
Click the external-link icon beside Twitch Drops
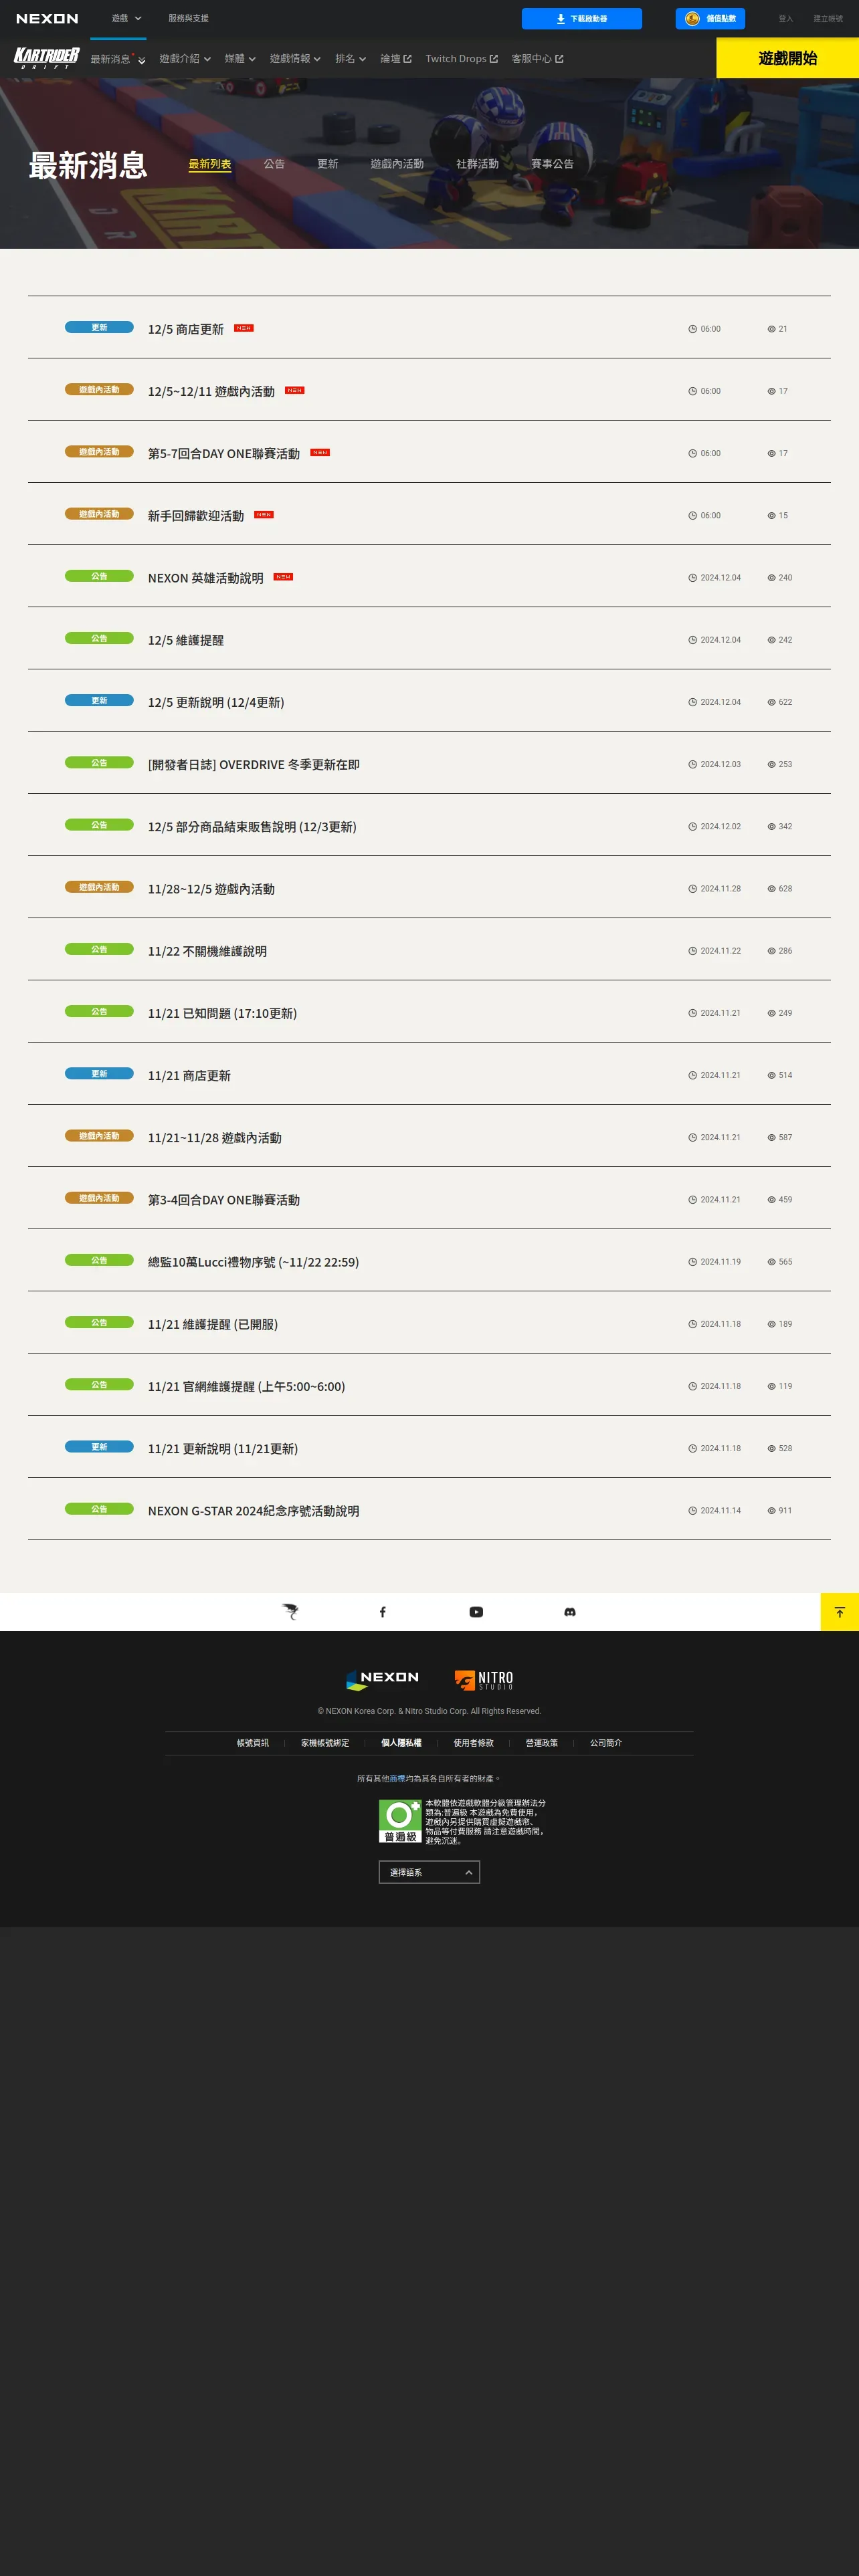click(494, 59)
